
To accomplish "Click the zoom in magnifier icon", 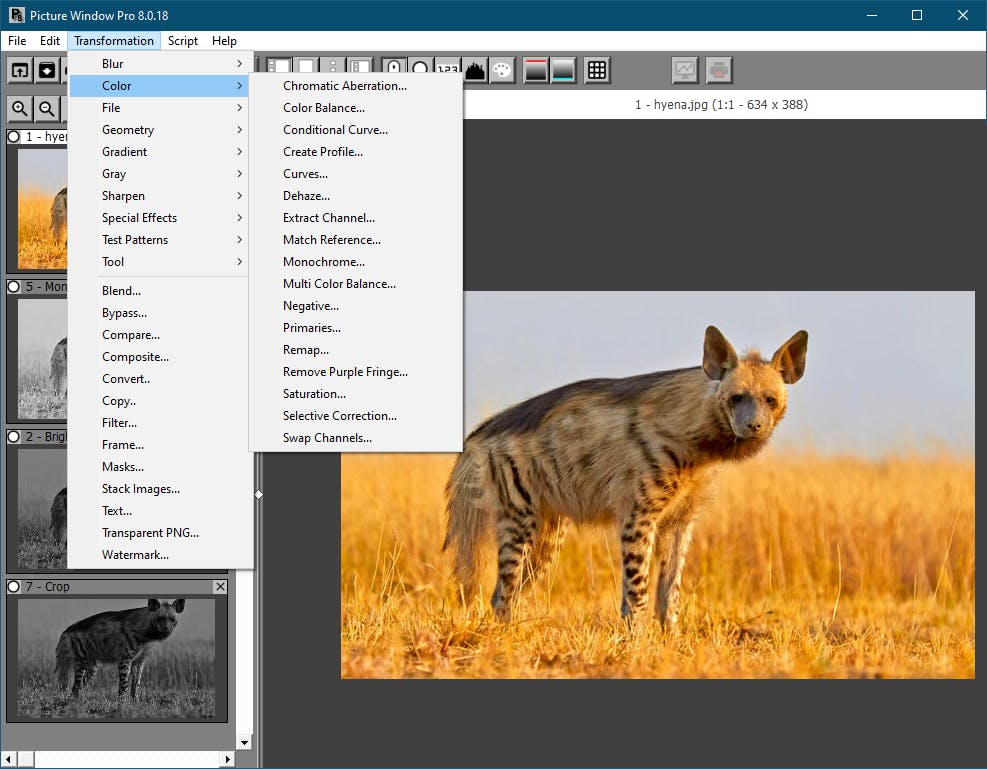I will [x=19, y=109].
